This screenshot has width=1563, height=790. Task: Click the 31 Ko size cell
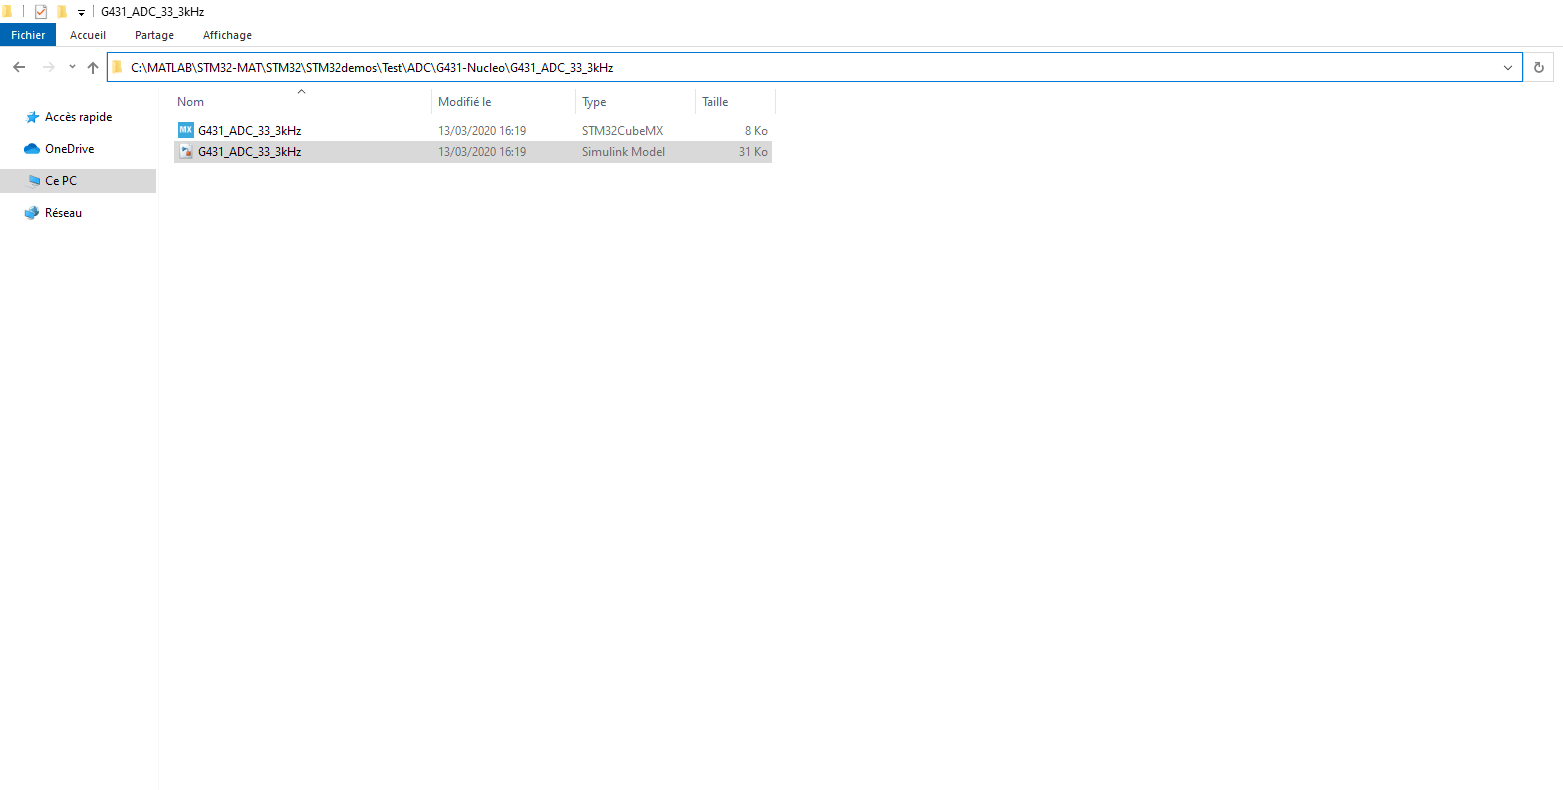coord(753,152)
